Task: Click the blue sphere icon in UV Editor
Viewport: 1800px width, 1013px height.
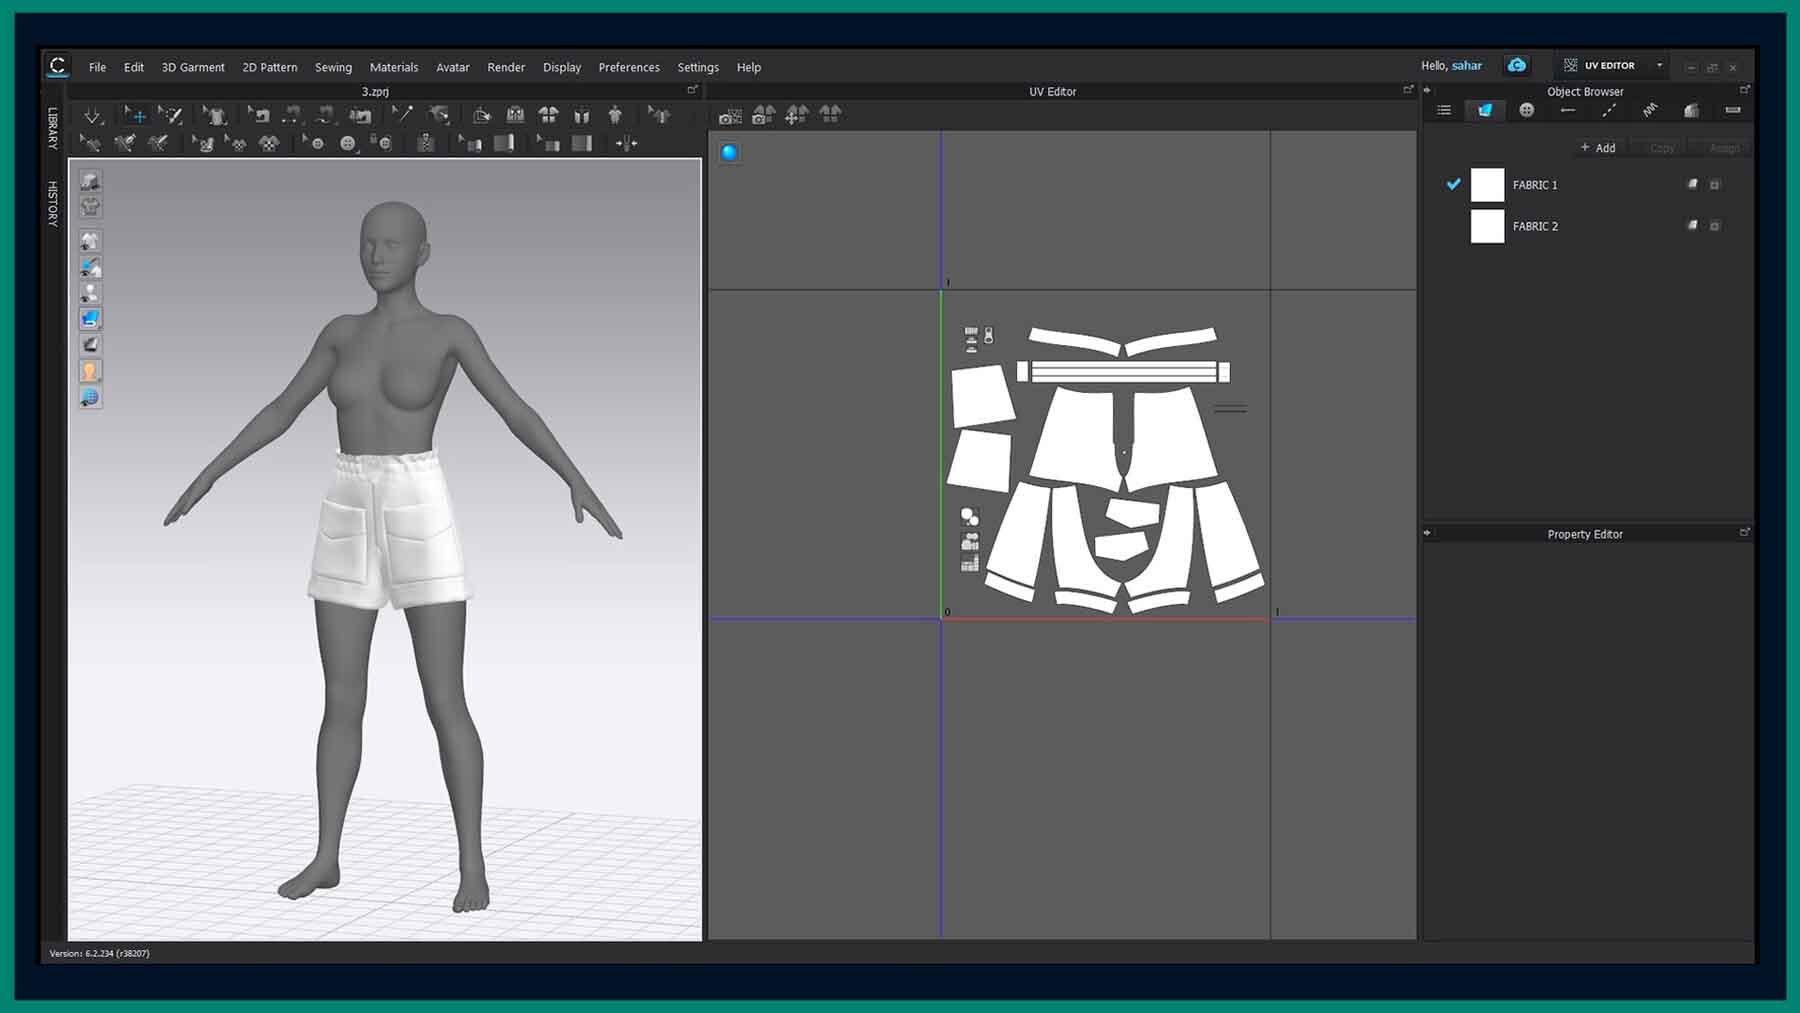Action: (729, 152)
